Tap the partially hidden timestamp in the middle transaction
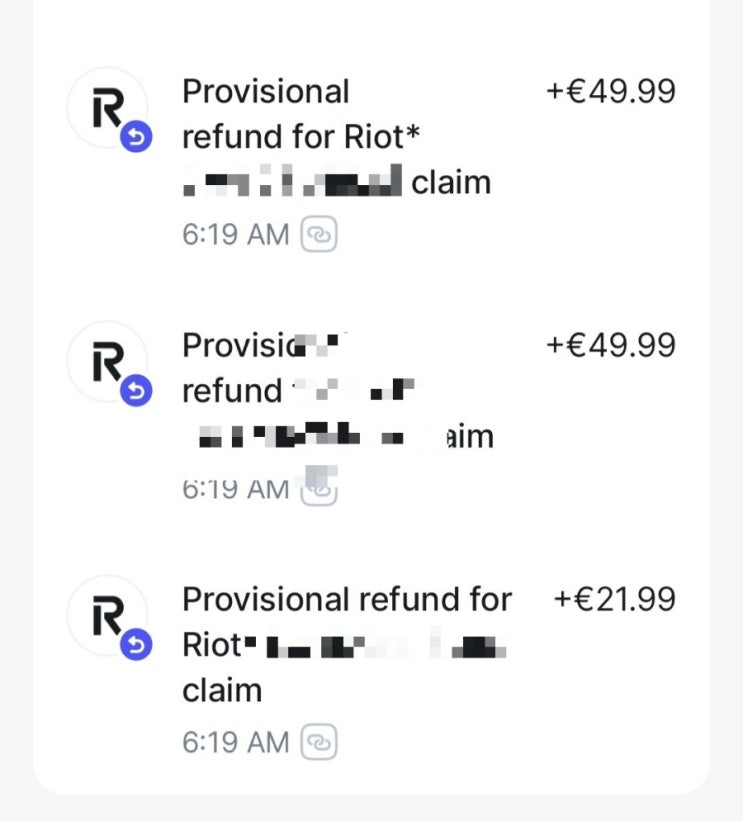Image resolution: width=743 pixels, height=821 pixels. click(236, 489)
